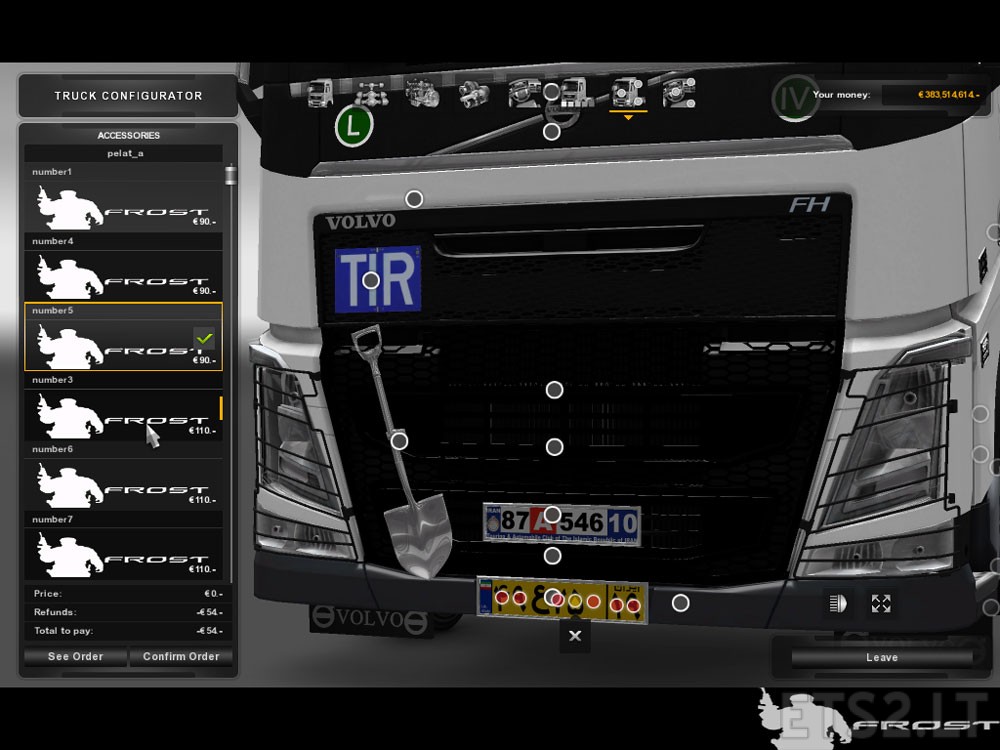Screen dimensions: 1000x750
Task: Select the node on the 87A546 plate
Action: pyautogui.click(x=552, y=515)
